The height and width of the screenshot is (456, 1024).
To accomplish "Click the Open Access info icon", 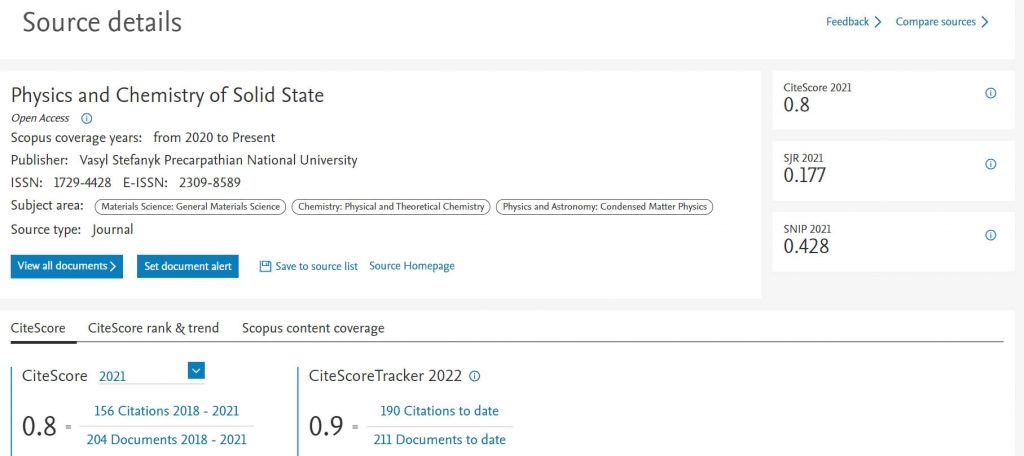I will tap(86, 118).
